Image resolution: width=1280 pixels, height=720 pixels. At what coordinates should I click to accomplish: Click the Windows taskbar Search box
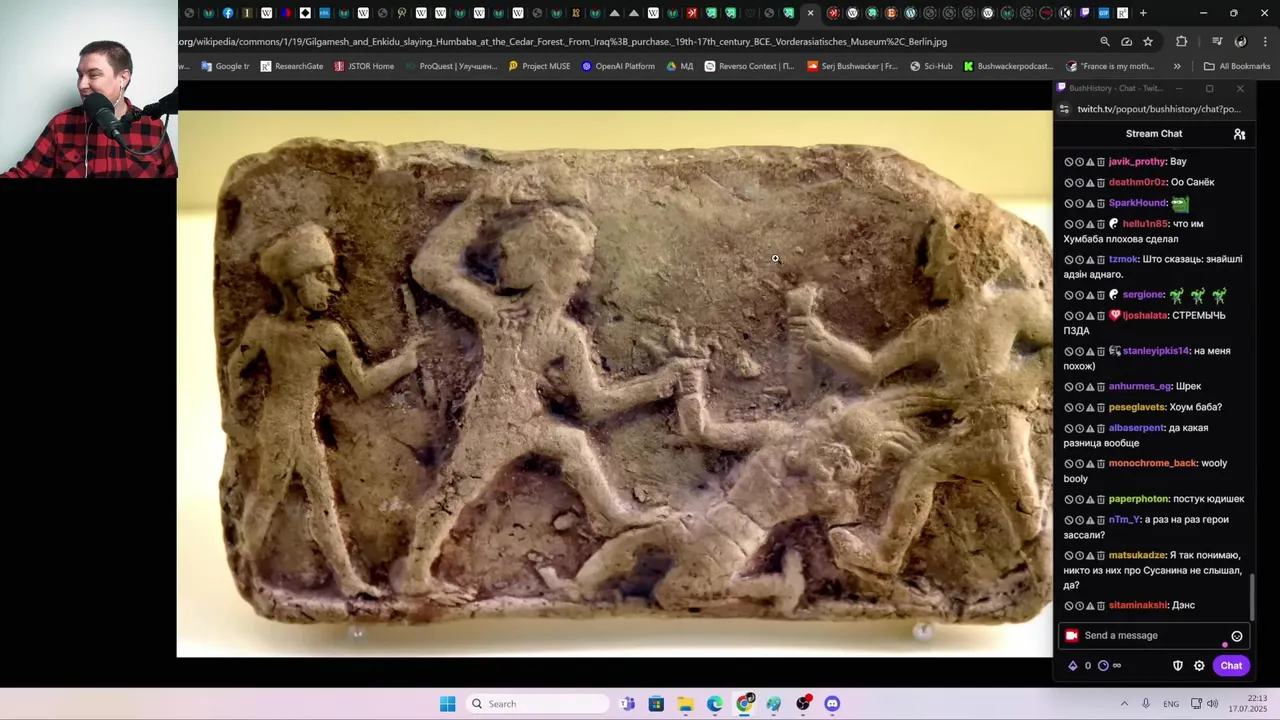click(x=539, y=704)
